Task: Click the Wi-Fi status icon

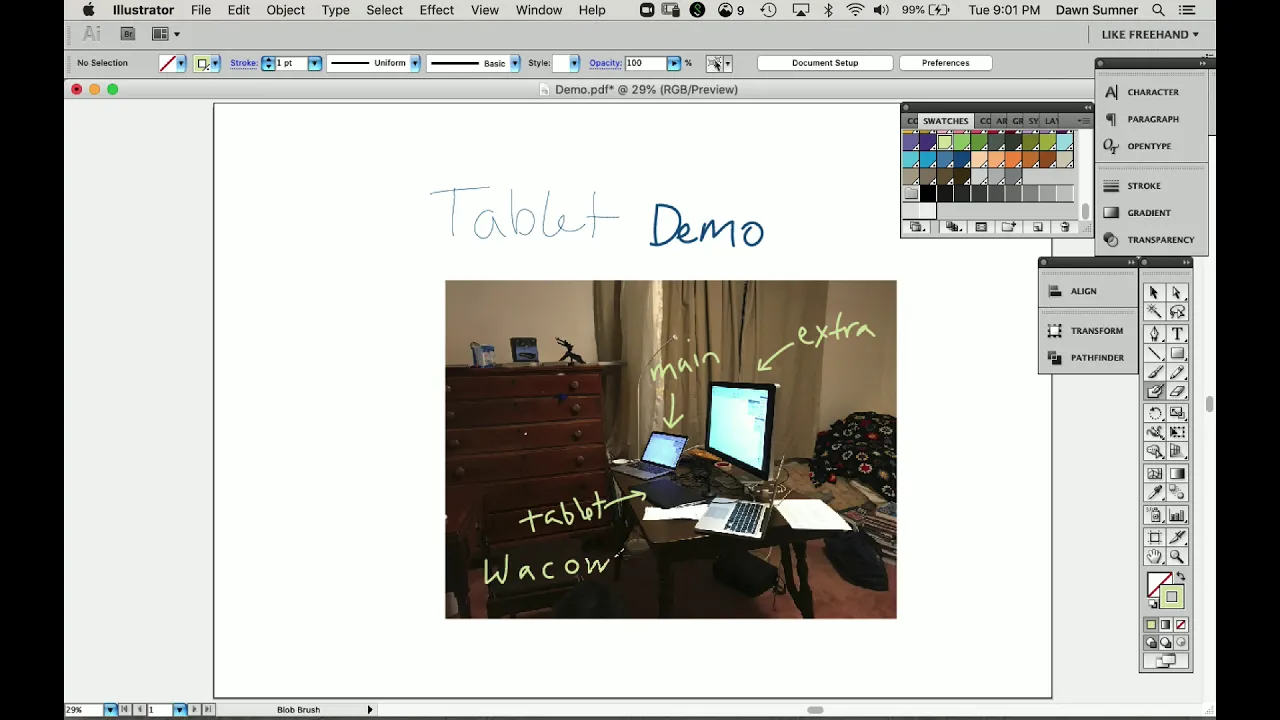Action: [x=855, y=10]
